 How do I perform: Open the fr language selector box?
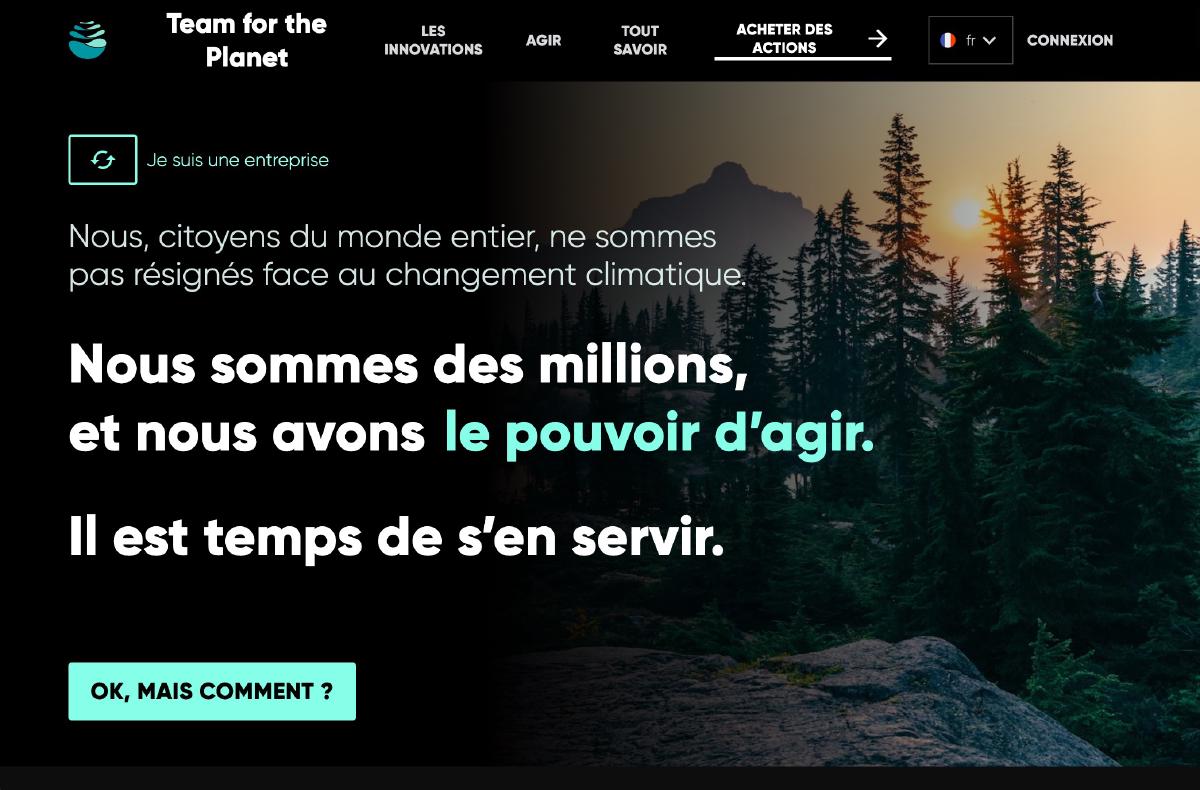(x=970, y=40)
